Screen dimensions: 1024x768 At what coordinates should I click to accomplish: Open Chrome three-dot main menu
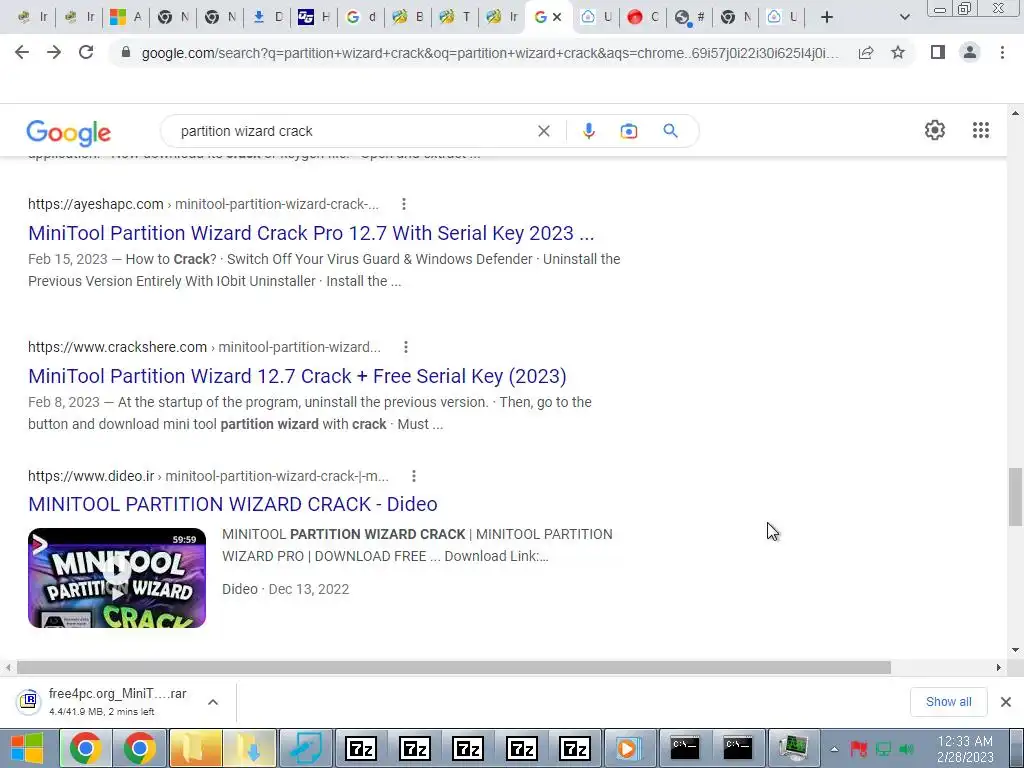[x=1002, y=52]
